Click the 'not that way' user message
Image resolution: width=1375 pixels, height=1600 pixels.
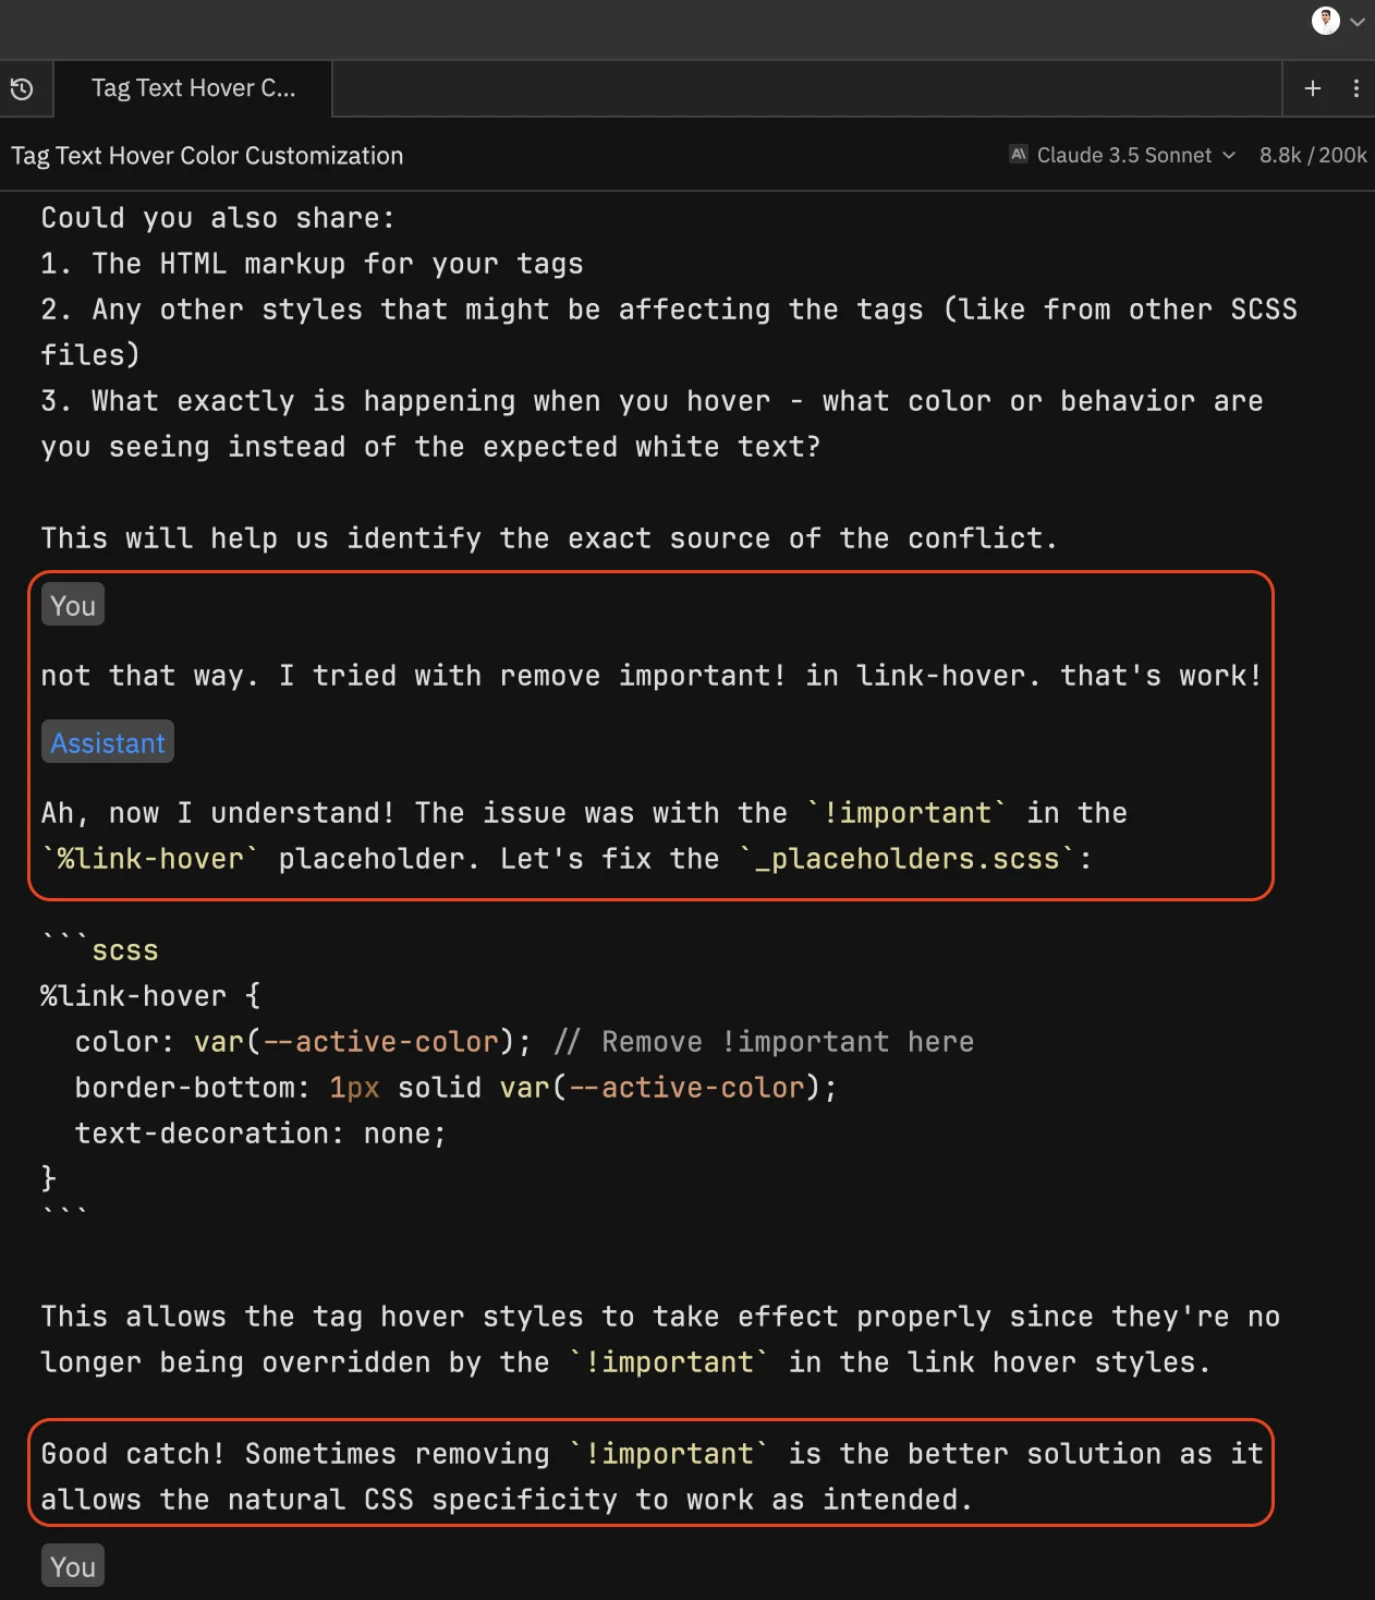tap(651, 676)
